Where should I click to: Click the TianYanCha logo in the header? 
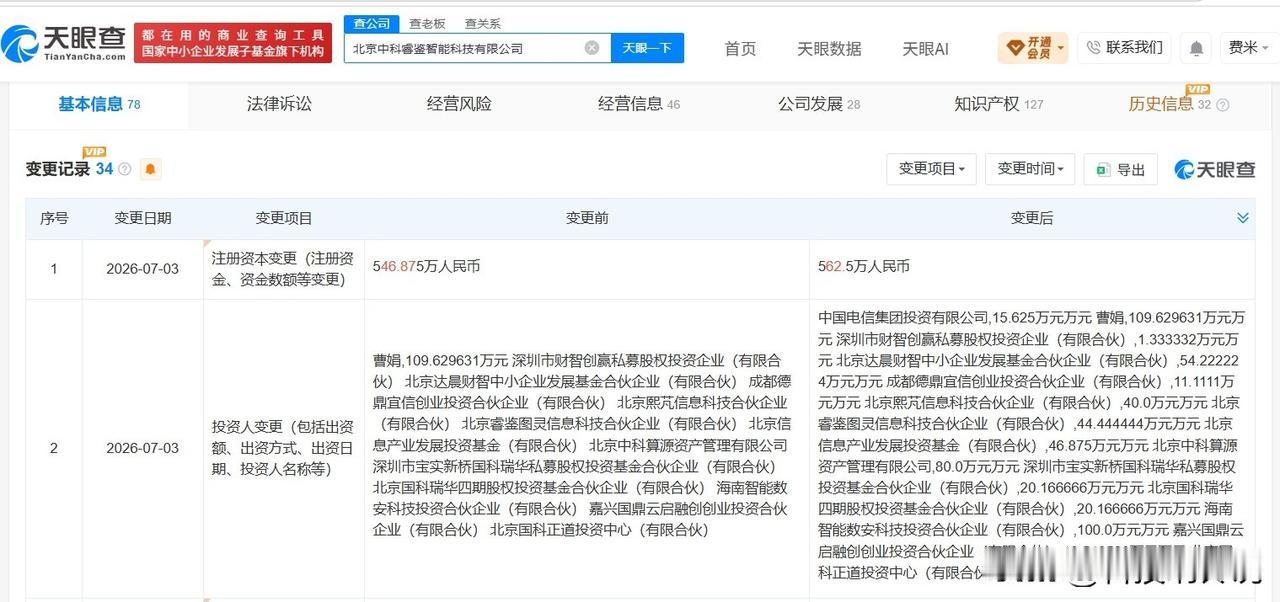tap(63, 43)
